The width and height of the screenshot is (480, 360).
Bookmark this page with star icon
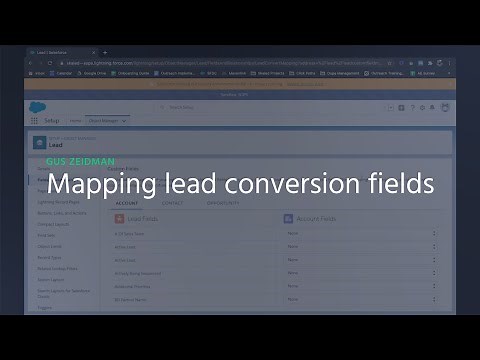click(x=389, y=63)
